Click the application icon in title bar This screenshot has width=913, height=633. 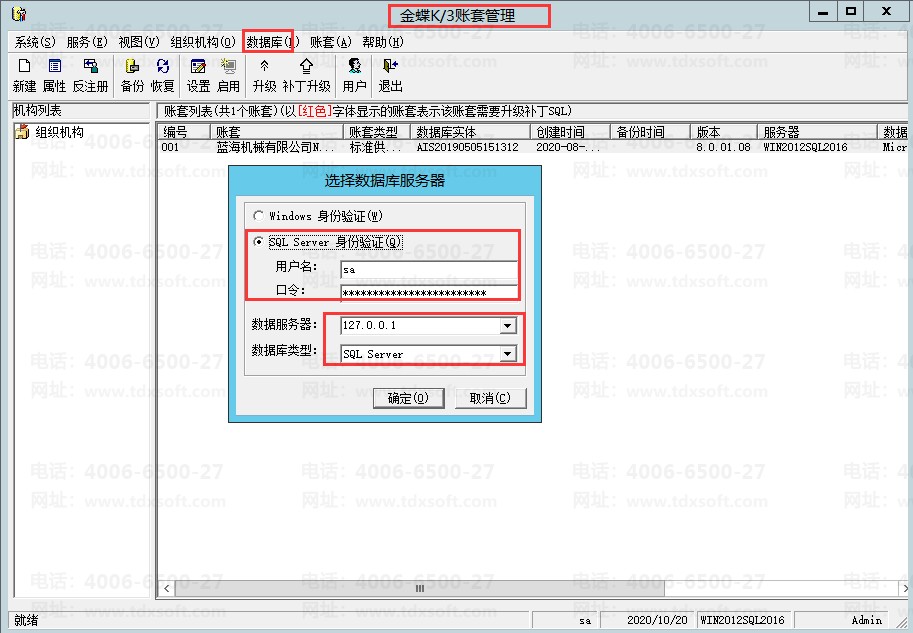click(x=19, y=13)
